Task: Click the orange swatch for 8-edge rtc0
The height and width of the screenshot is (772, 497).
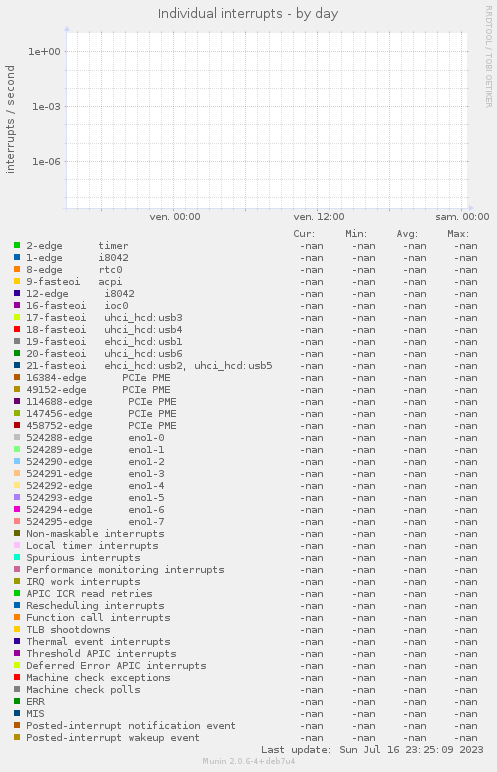Action: point(17,269)
